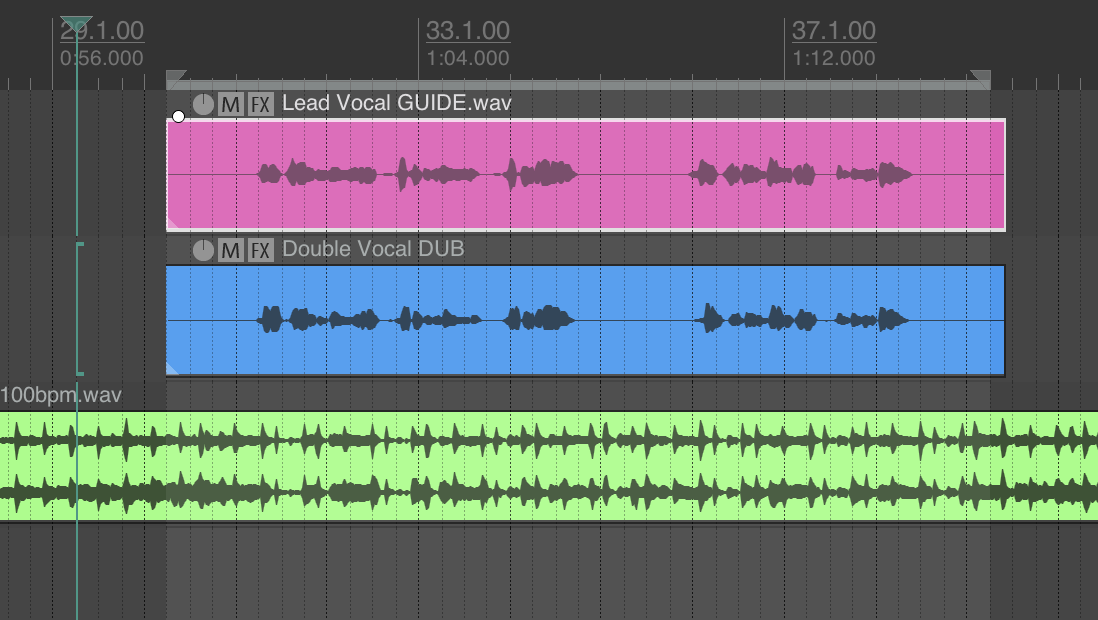This screenshot has height=620, width=1098.
Task: Mute the Double Vocal DUB clip
Action: click(231, 250)
